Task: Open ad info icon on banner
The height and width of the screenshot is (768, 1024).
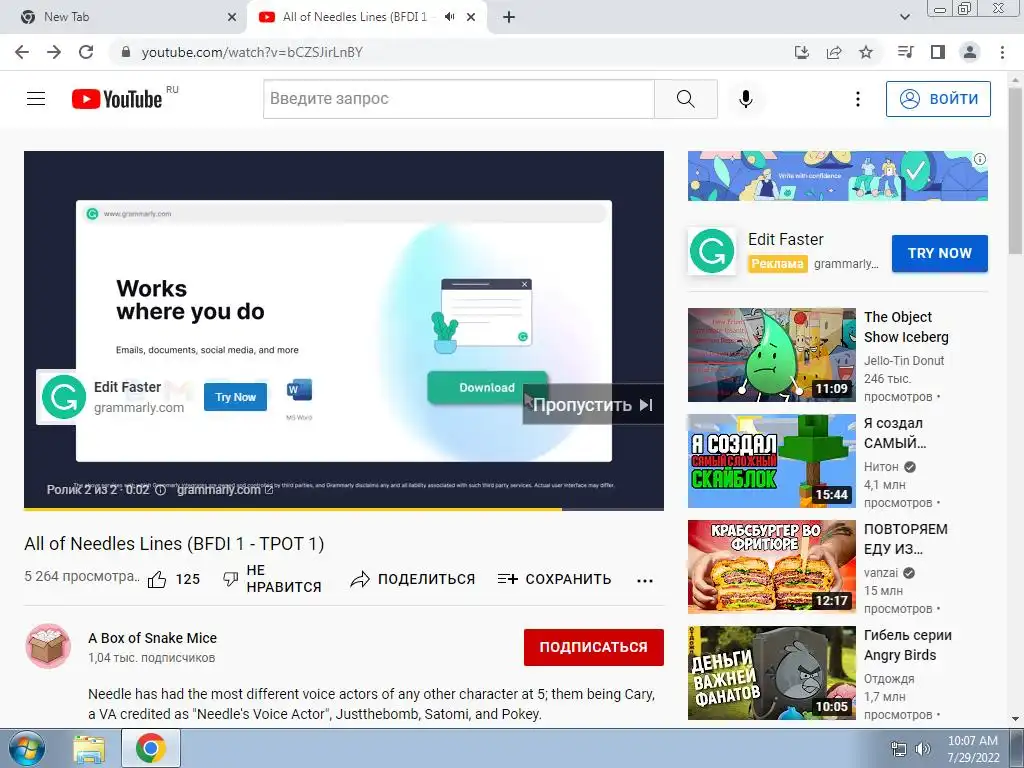Action: click(980, 159)
